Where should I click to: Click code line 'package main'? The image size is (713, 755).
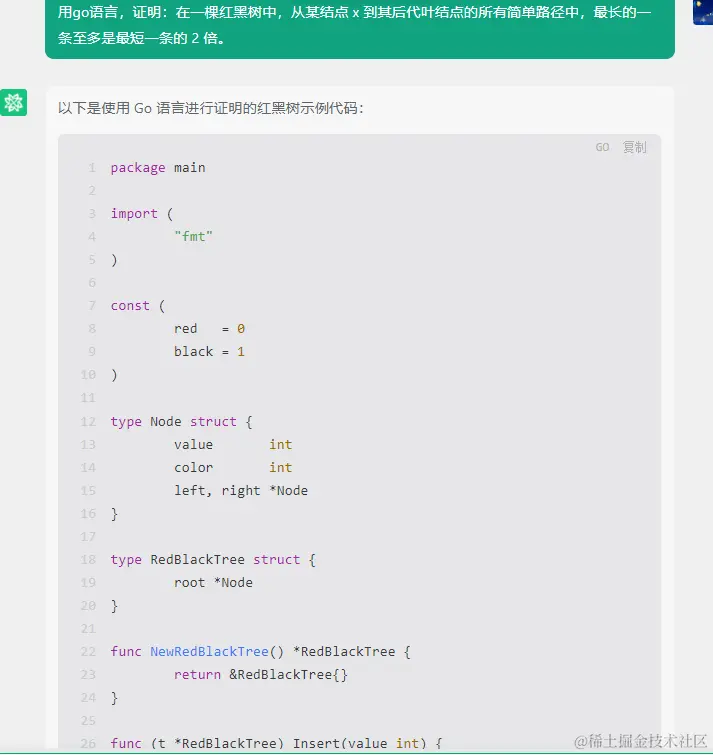[x=158, y=168]
